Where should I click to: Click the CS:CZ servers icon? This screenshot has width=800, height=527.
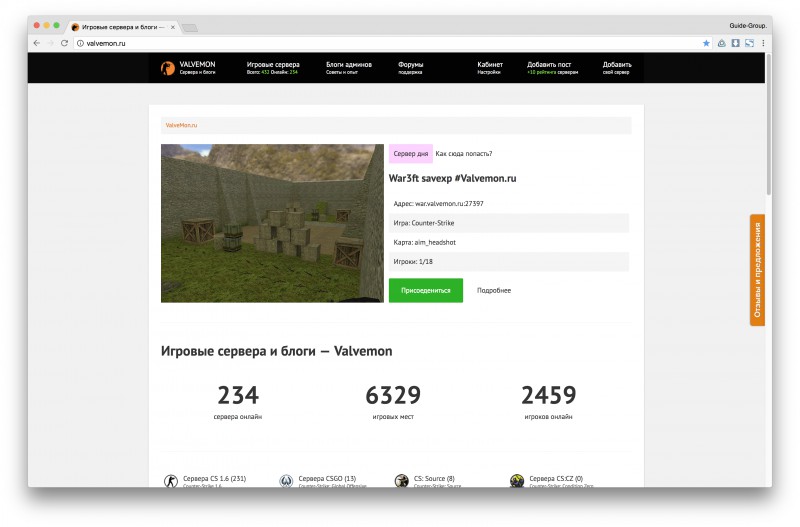pos(517,481)
